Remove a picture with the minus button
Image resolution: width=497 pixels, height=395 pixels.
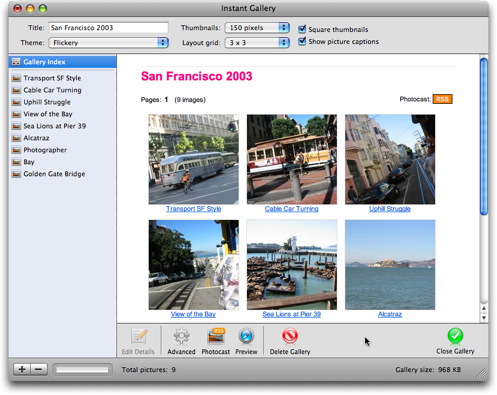[x=39, y=369]
